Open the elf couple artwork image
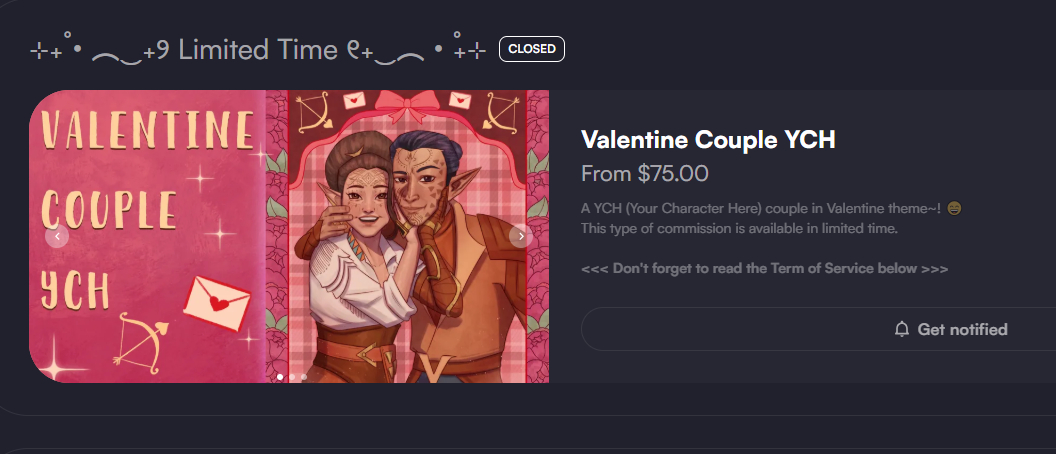1056x454 pixels. tap(407, 236)
